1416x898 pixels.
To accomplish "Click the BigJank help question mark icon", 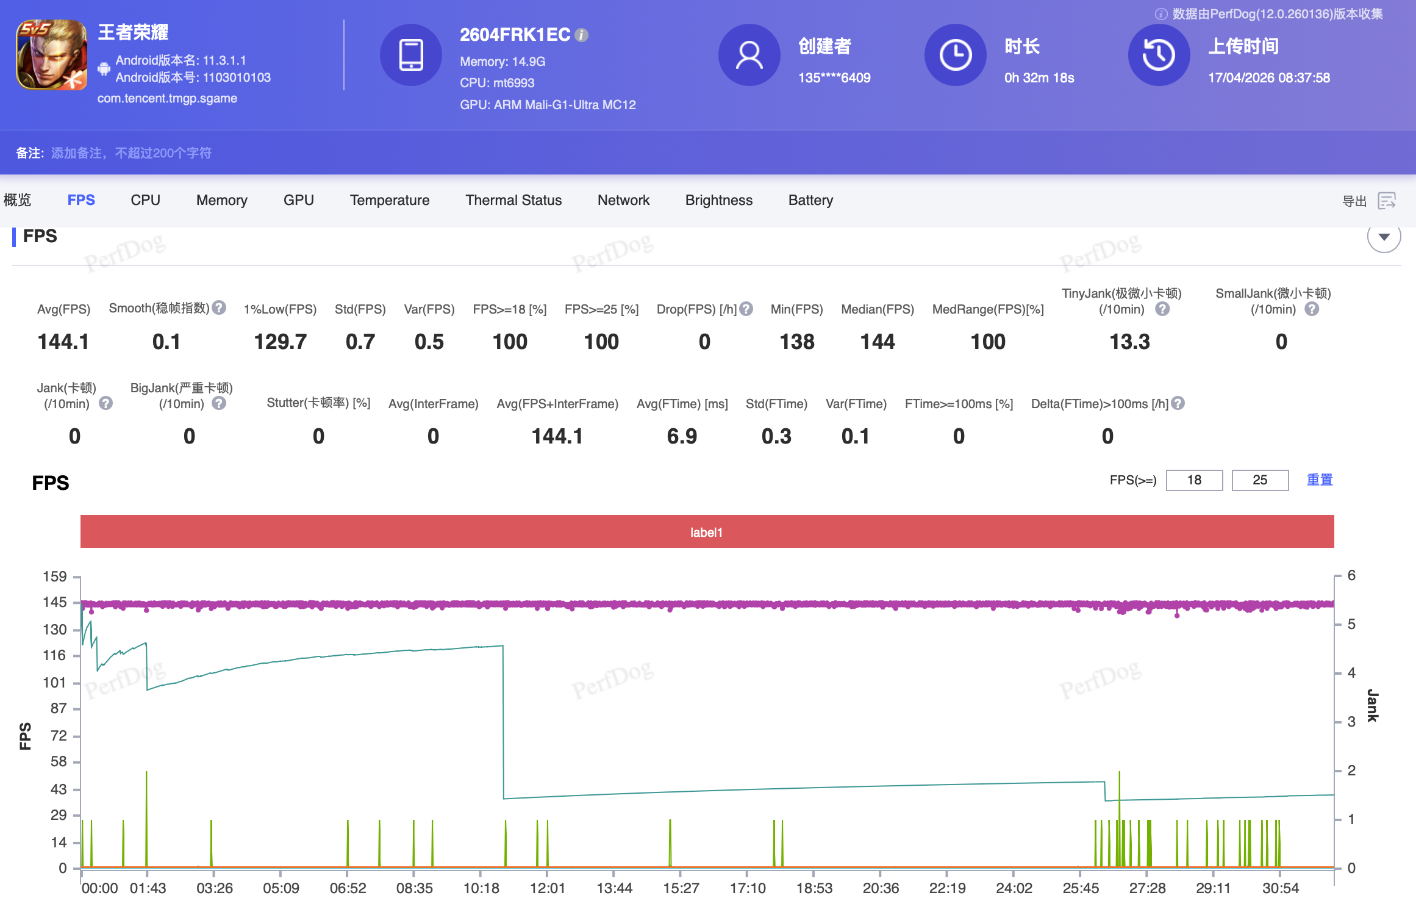I will 219,404.
